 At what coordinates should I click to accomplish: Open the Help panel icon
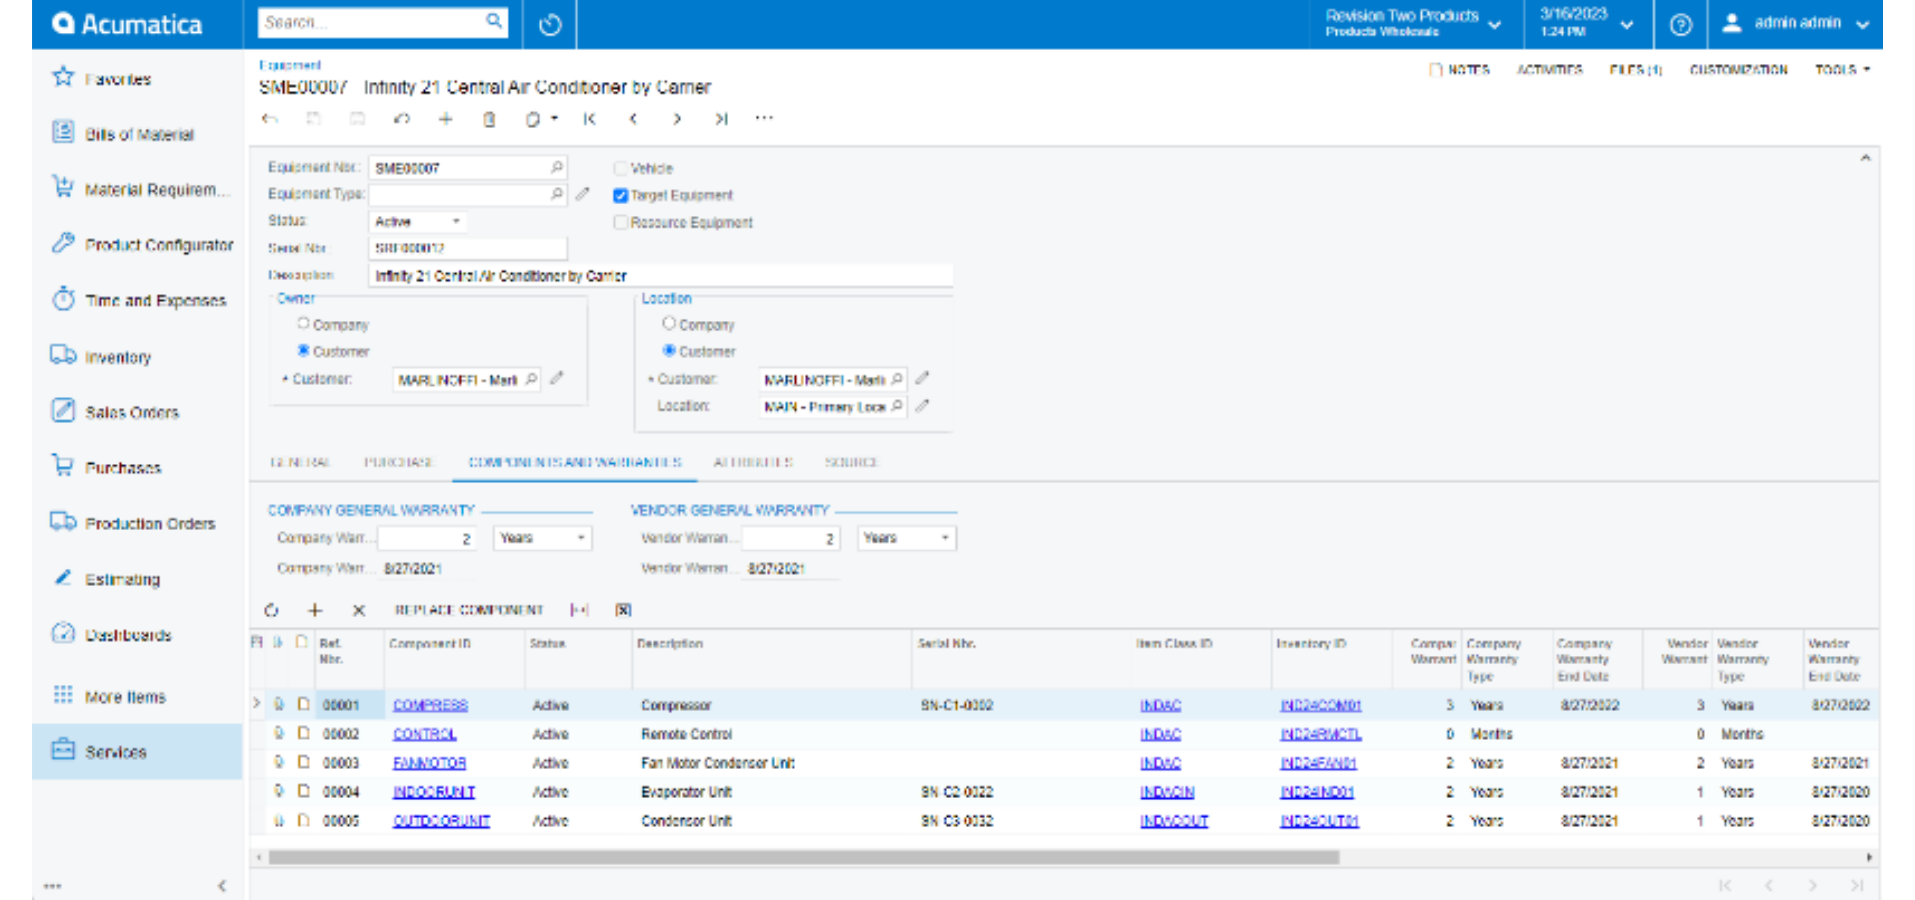1681,24
